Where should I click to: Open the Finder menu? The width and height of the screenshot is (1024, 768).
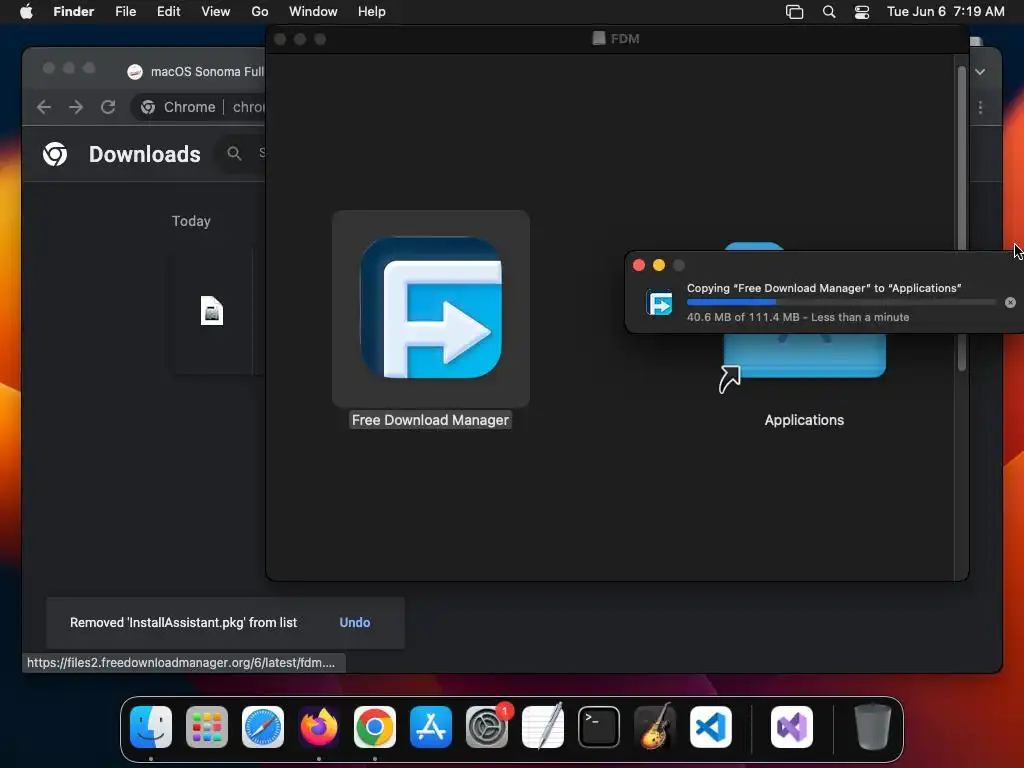[74, 12]
